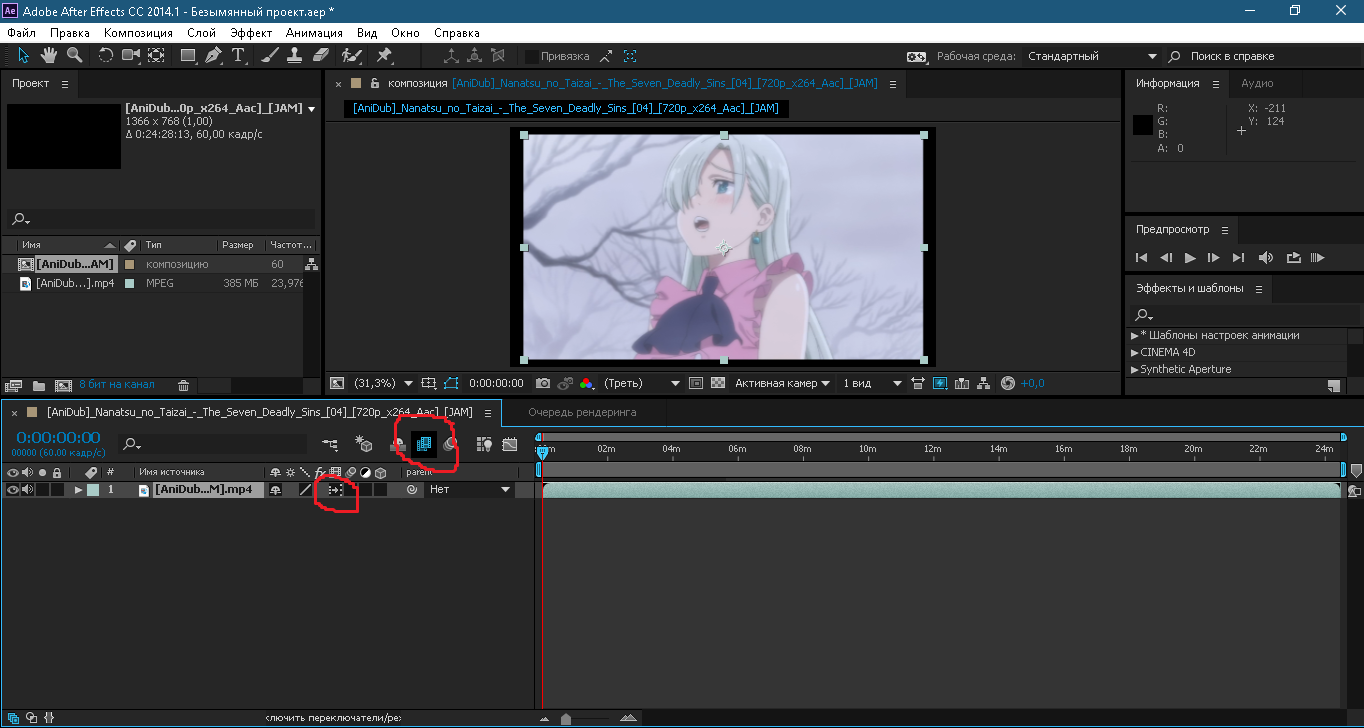Switch to the Аудио tab
The width and height of the screenshot is (1364, 728).
click(x=1257, y=83)
